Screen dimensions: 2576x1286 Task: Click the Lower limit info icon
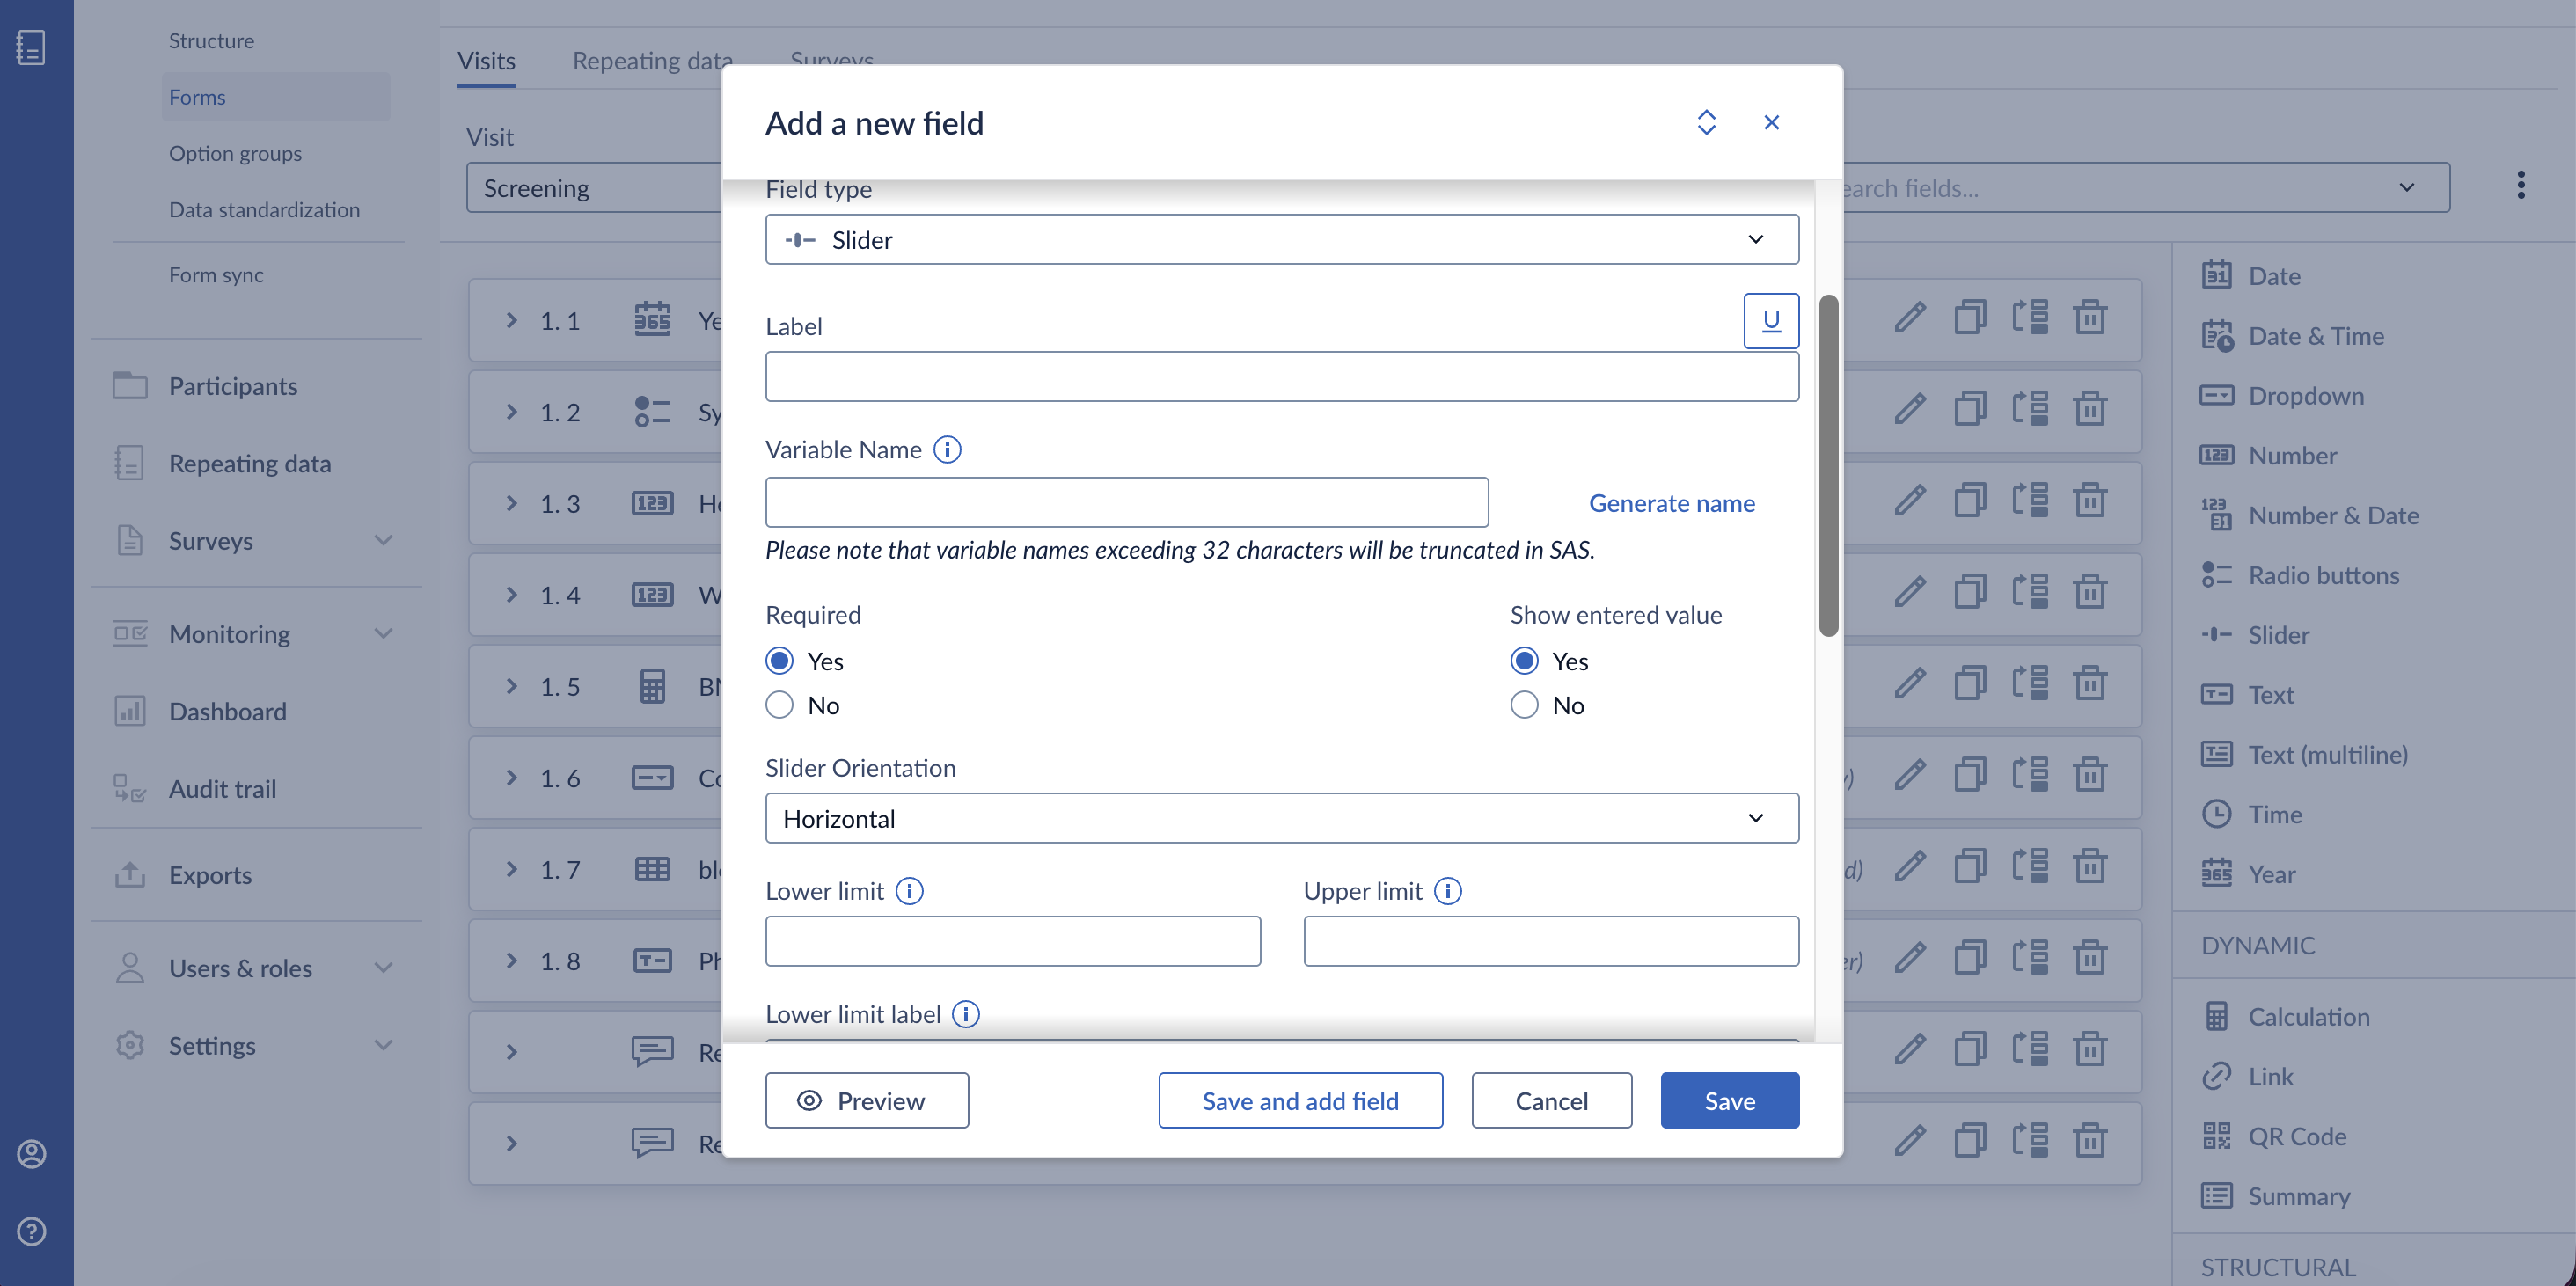[909, 891]
